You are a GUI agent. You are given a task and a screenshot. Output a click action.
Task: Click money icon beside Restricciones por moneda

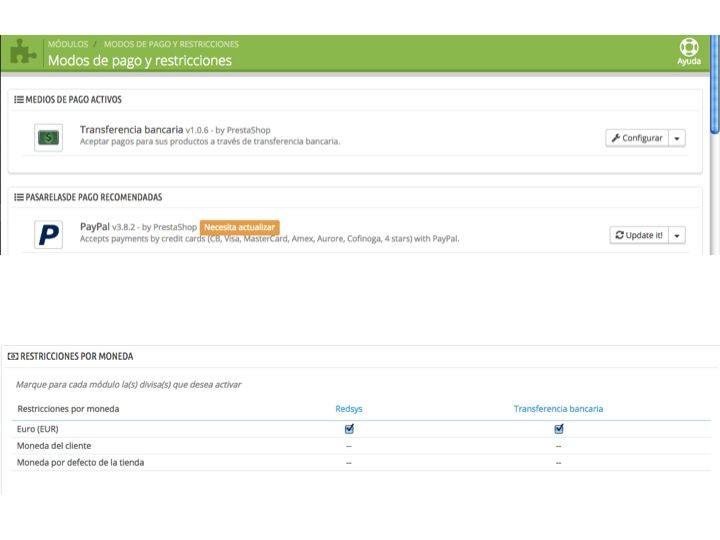point(13,356)
